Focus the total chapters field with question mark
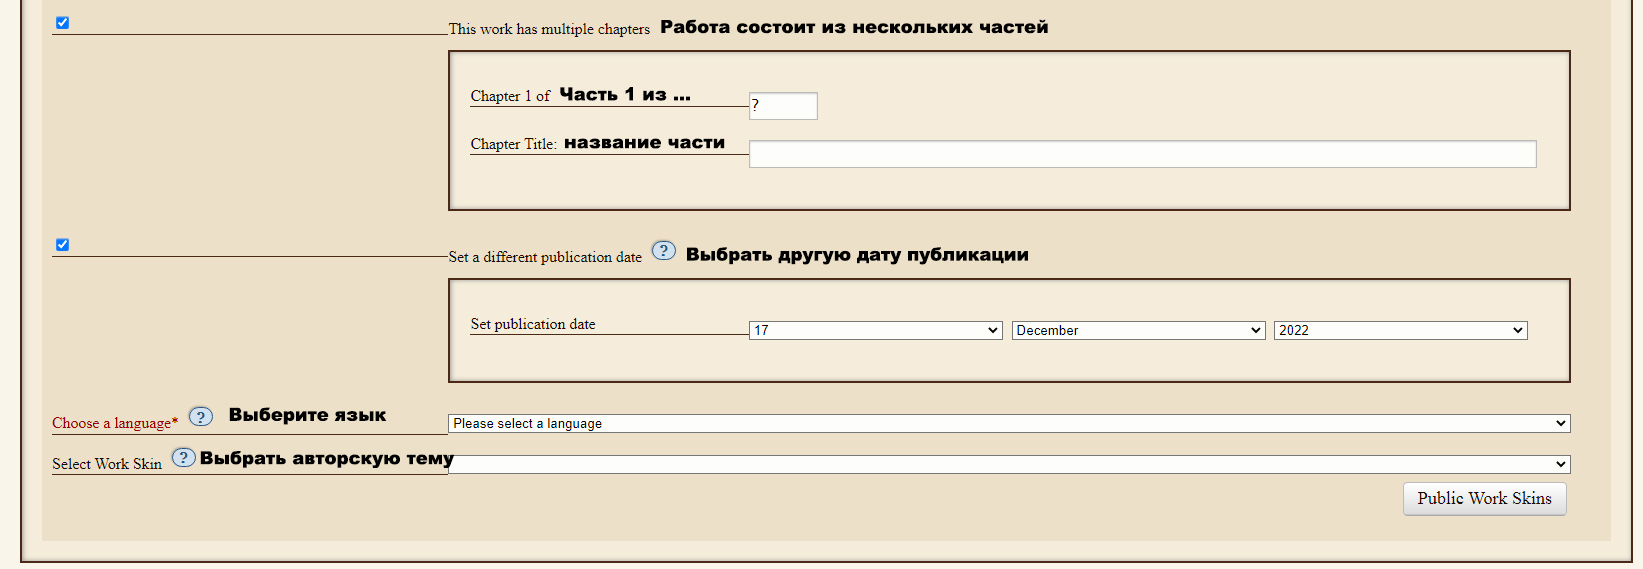Screen dimensions: 1643x569 click(783, 106)
